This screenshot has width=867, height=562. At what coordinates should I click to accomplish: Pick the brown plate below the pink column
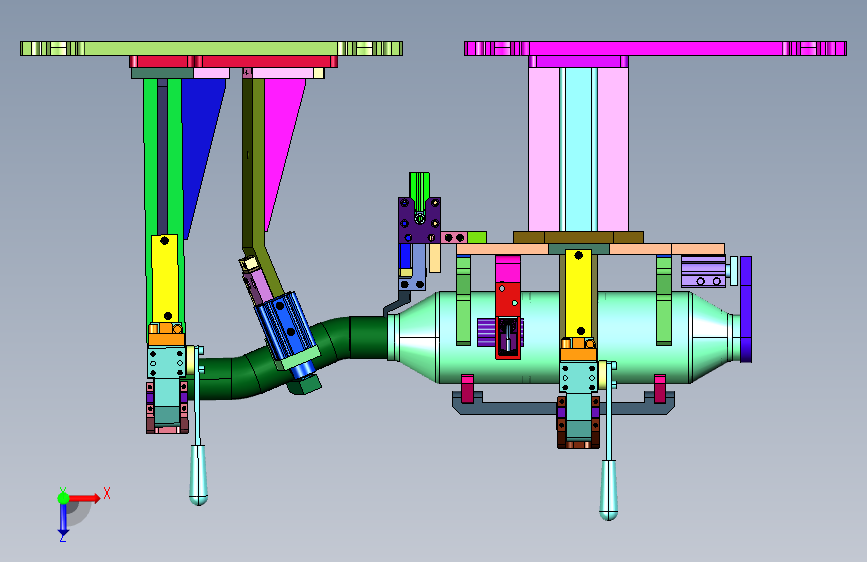578,237
